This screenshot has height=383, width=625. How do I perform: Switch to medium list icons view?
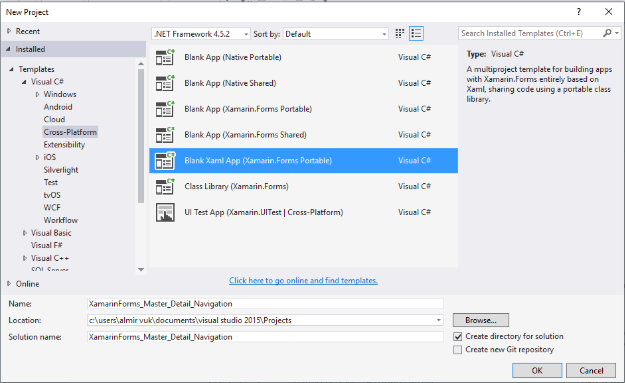416,33
